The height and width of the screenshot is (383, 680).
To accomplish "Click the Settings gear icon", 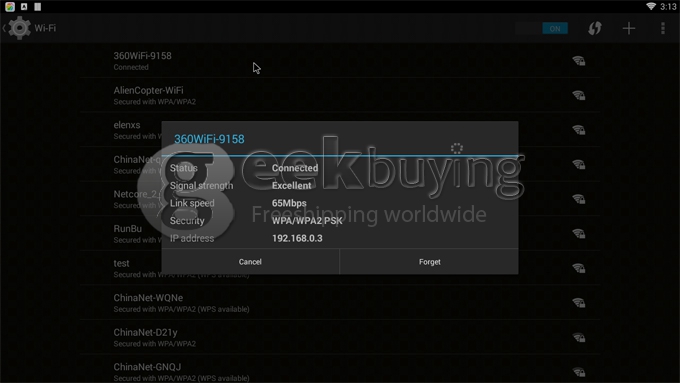I will (x=19, y=28).
